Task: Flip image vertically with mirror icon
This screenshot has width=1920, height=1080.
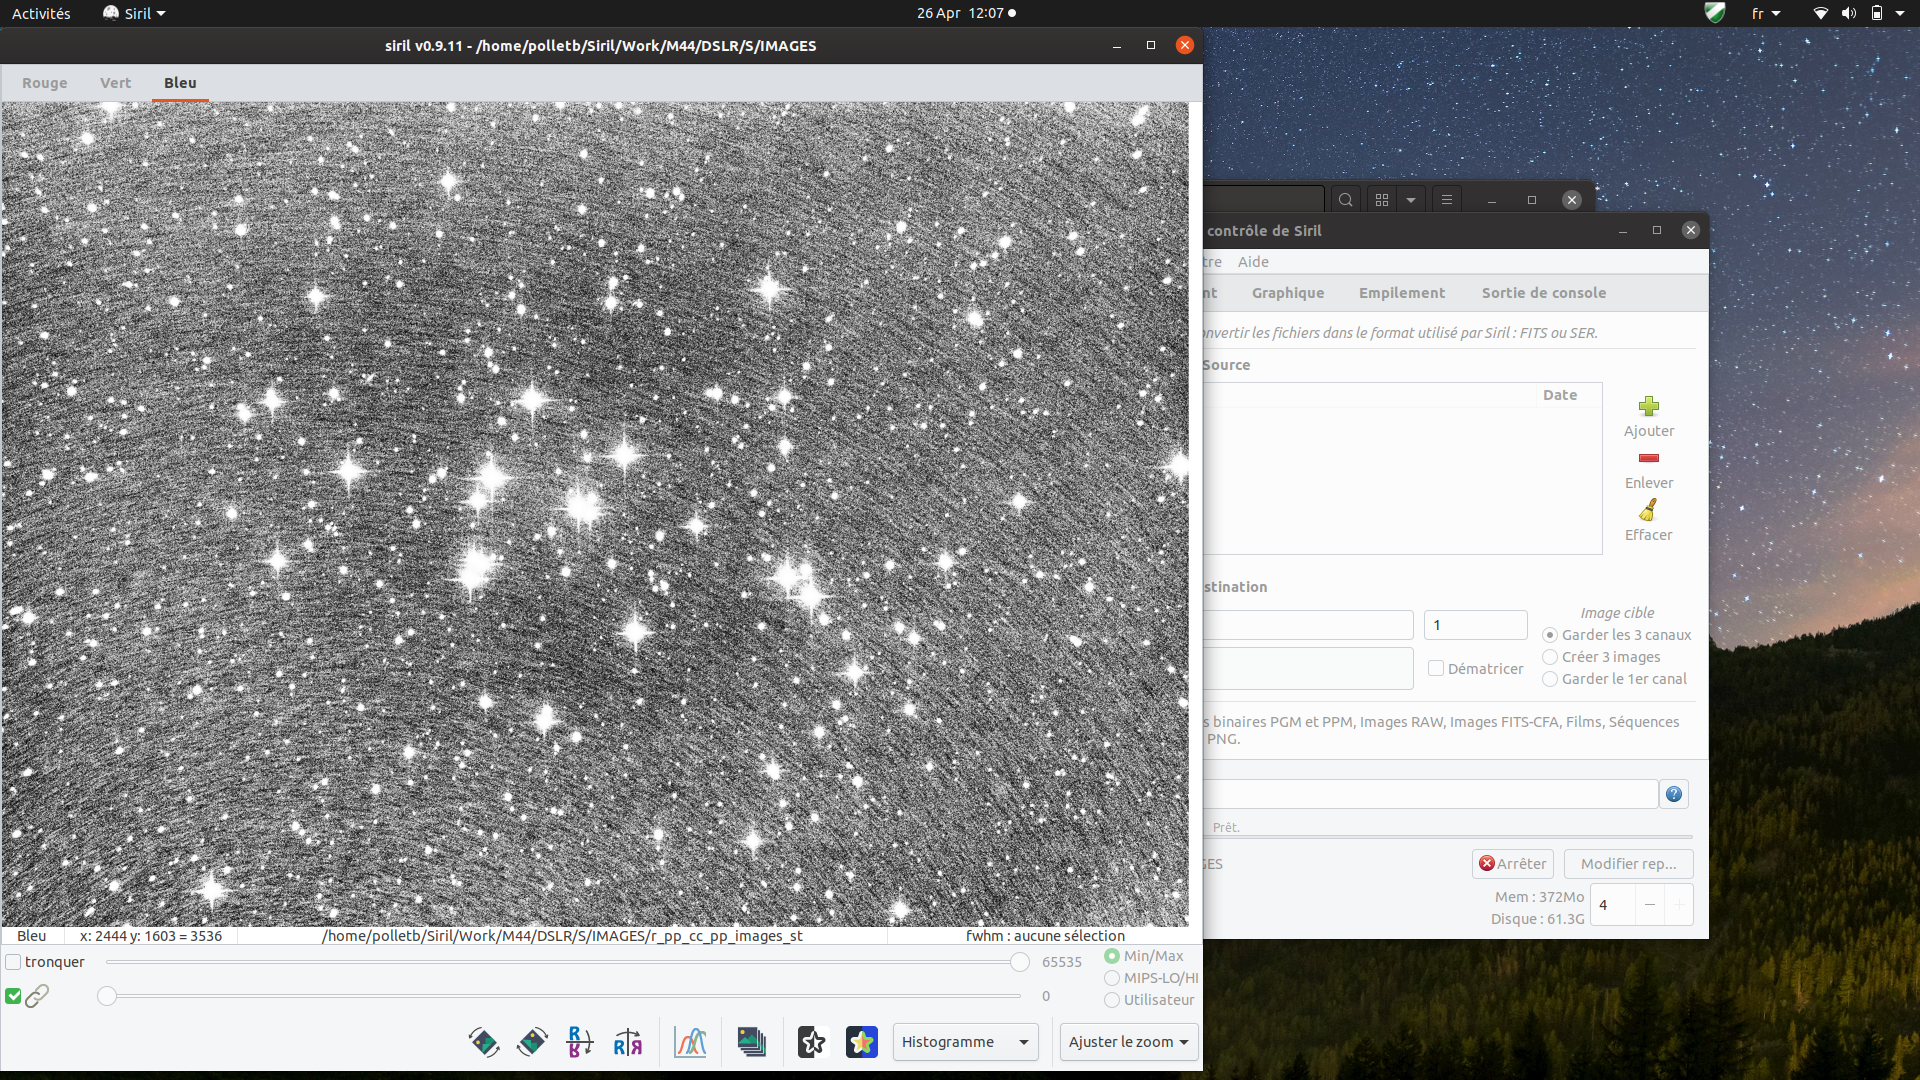Action: pos(580,1042)
